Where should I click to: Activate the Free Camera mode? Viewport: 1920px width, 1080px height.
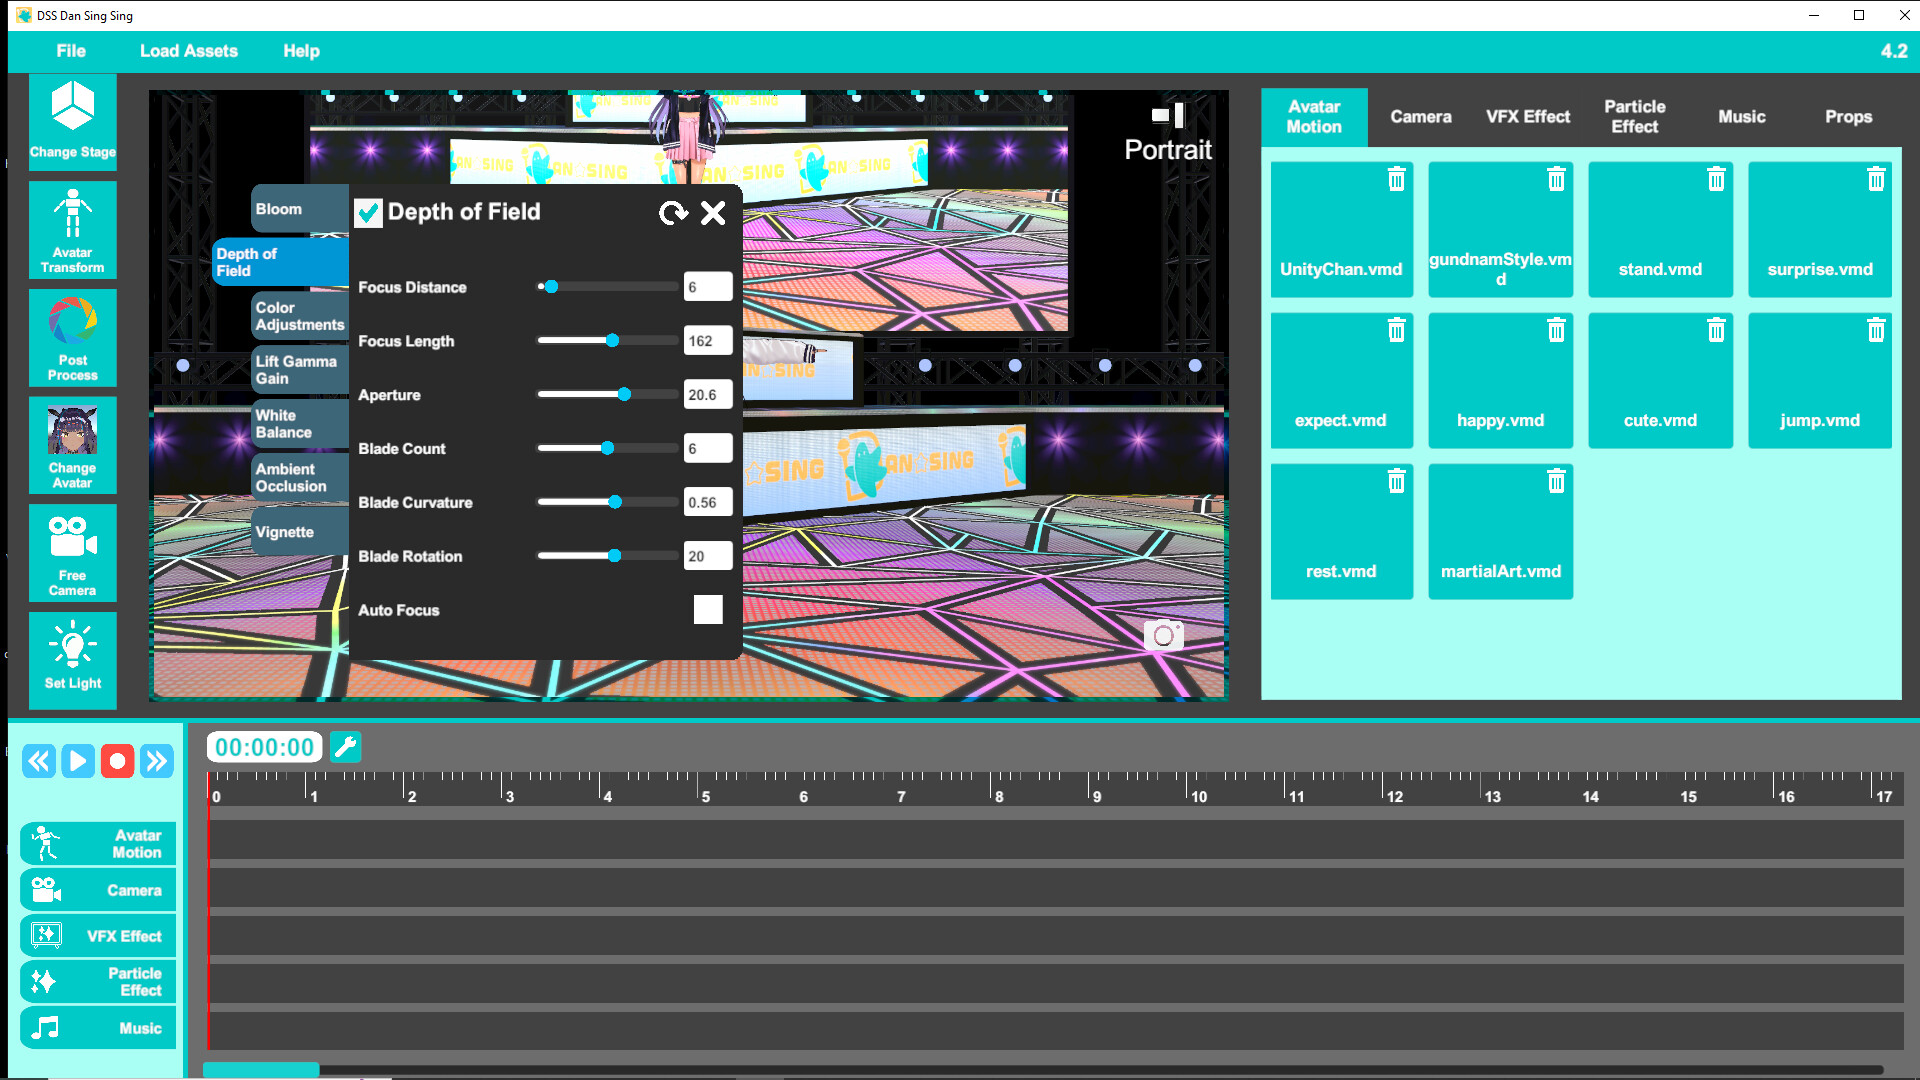[72, 553]
